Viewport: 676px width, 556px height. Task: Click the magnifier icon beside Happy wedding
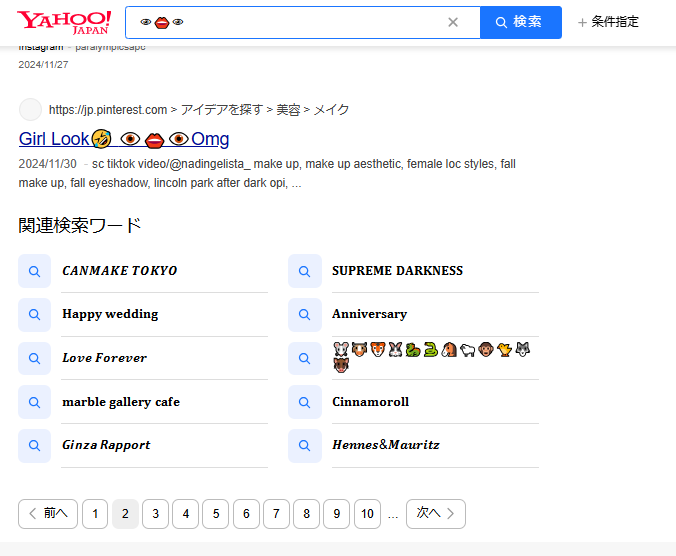click(34, 315)
